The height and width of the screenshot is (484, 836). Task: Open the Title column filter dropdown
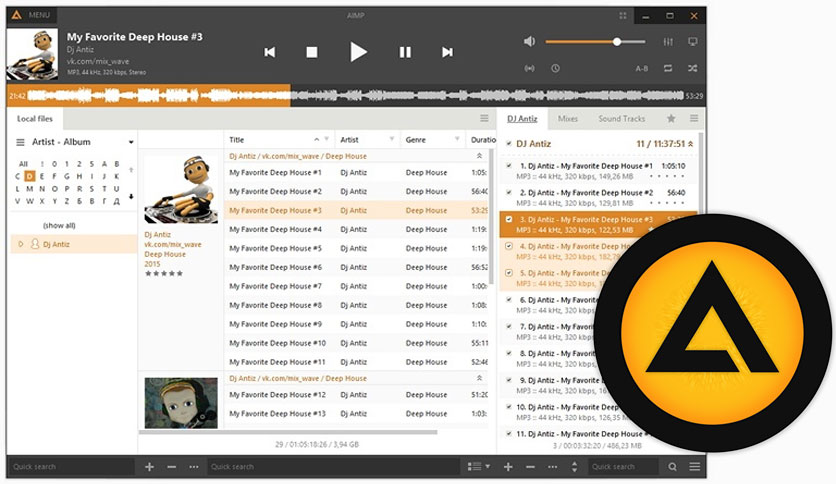(x=327, y=139)
